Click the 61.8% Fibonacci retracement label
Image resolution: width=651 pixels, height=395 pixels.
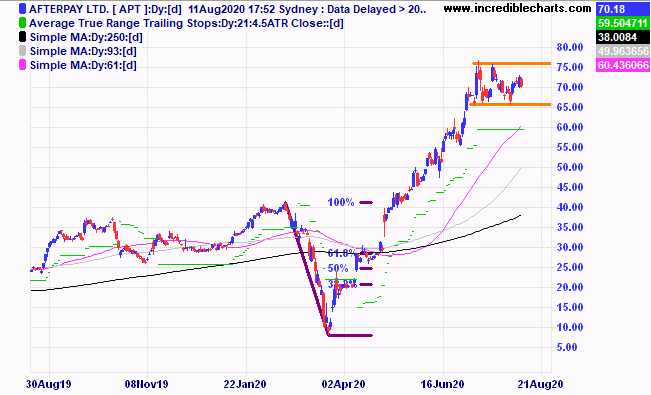click(342, 253)
